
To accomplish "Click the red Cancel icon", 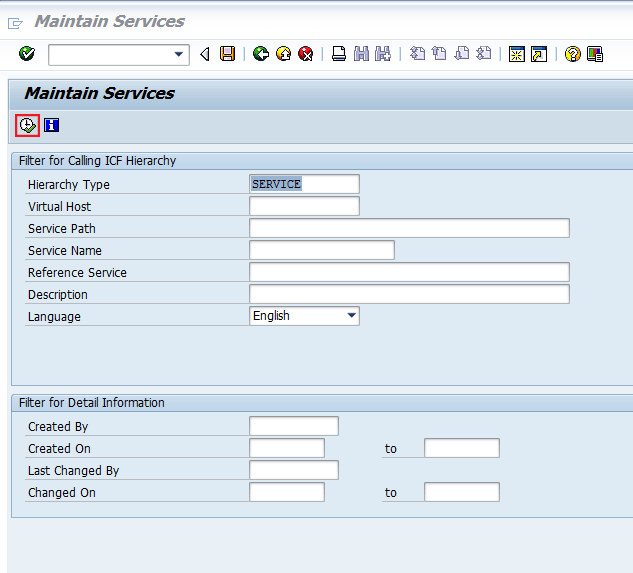I will (305, 54).
